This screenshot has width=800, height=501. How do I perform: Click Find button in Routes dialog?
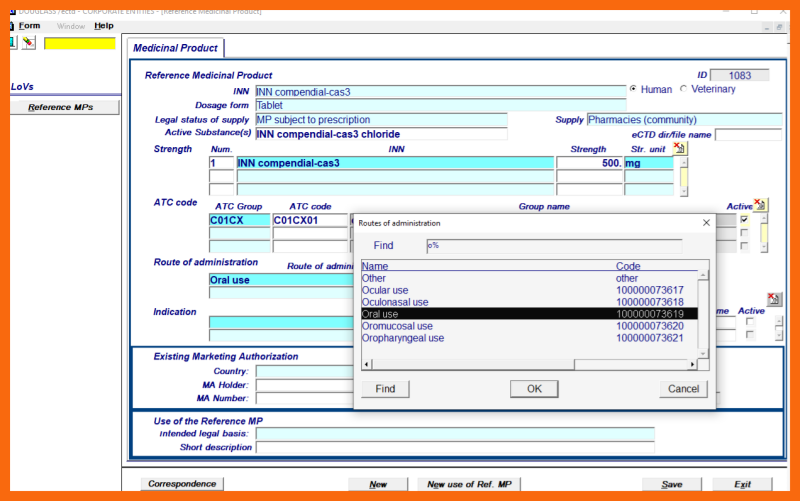click(385, 389)
